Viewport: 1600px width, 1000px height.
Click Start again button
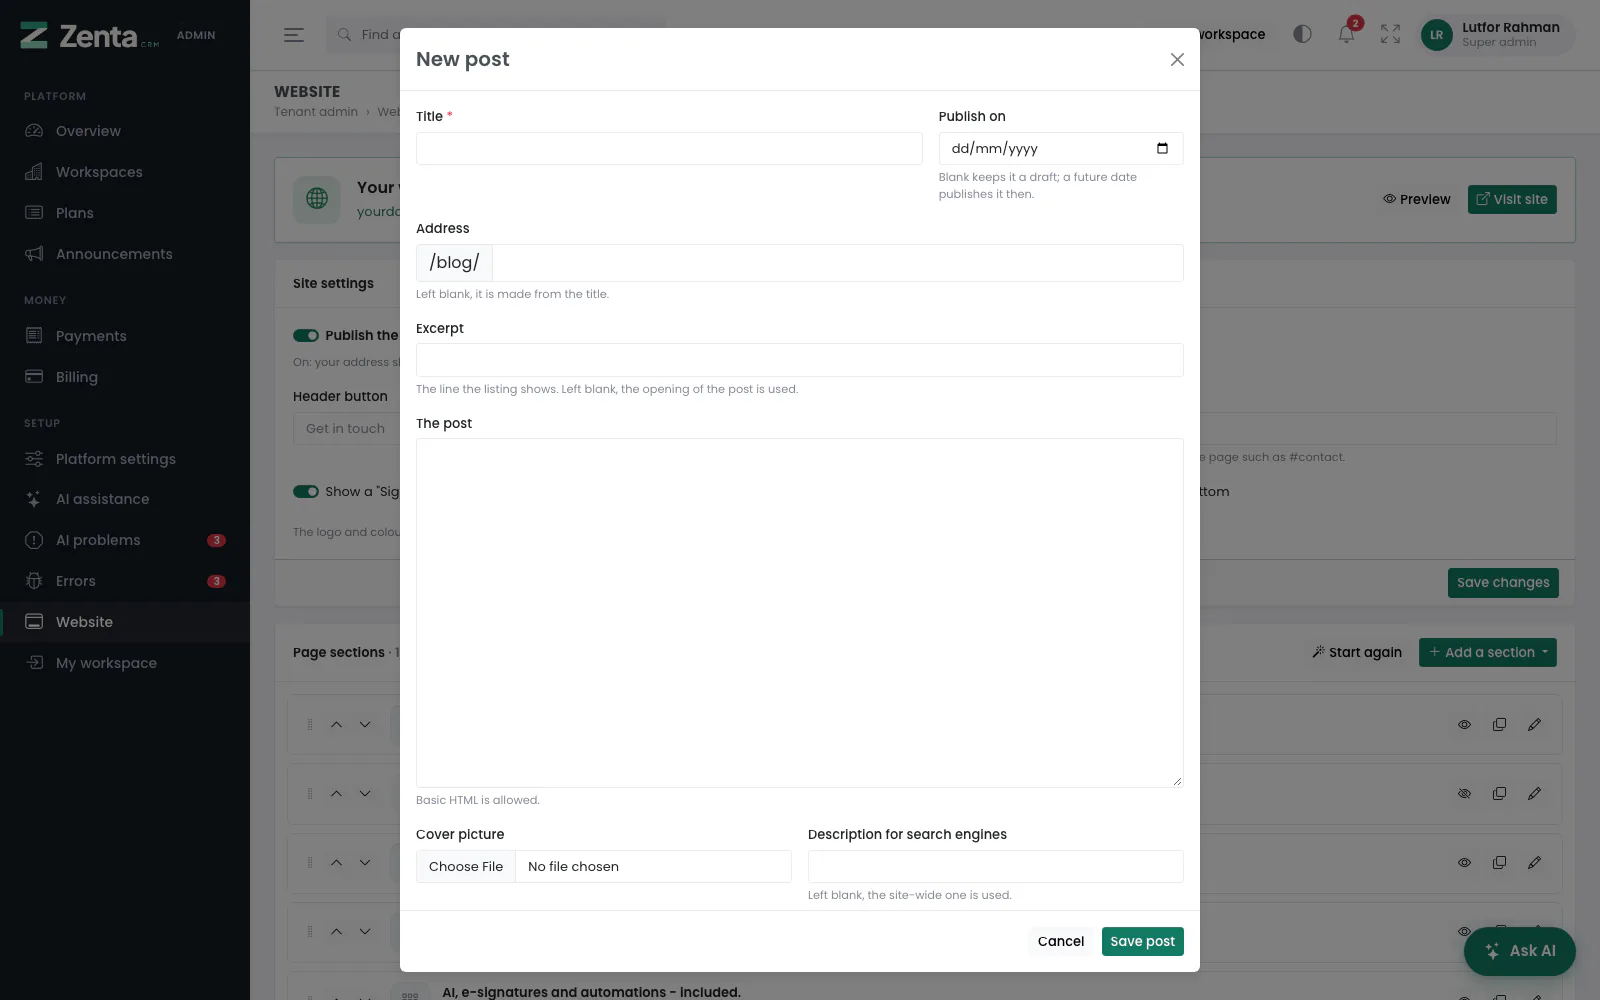click(1357, 652)
